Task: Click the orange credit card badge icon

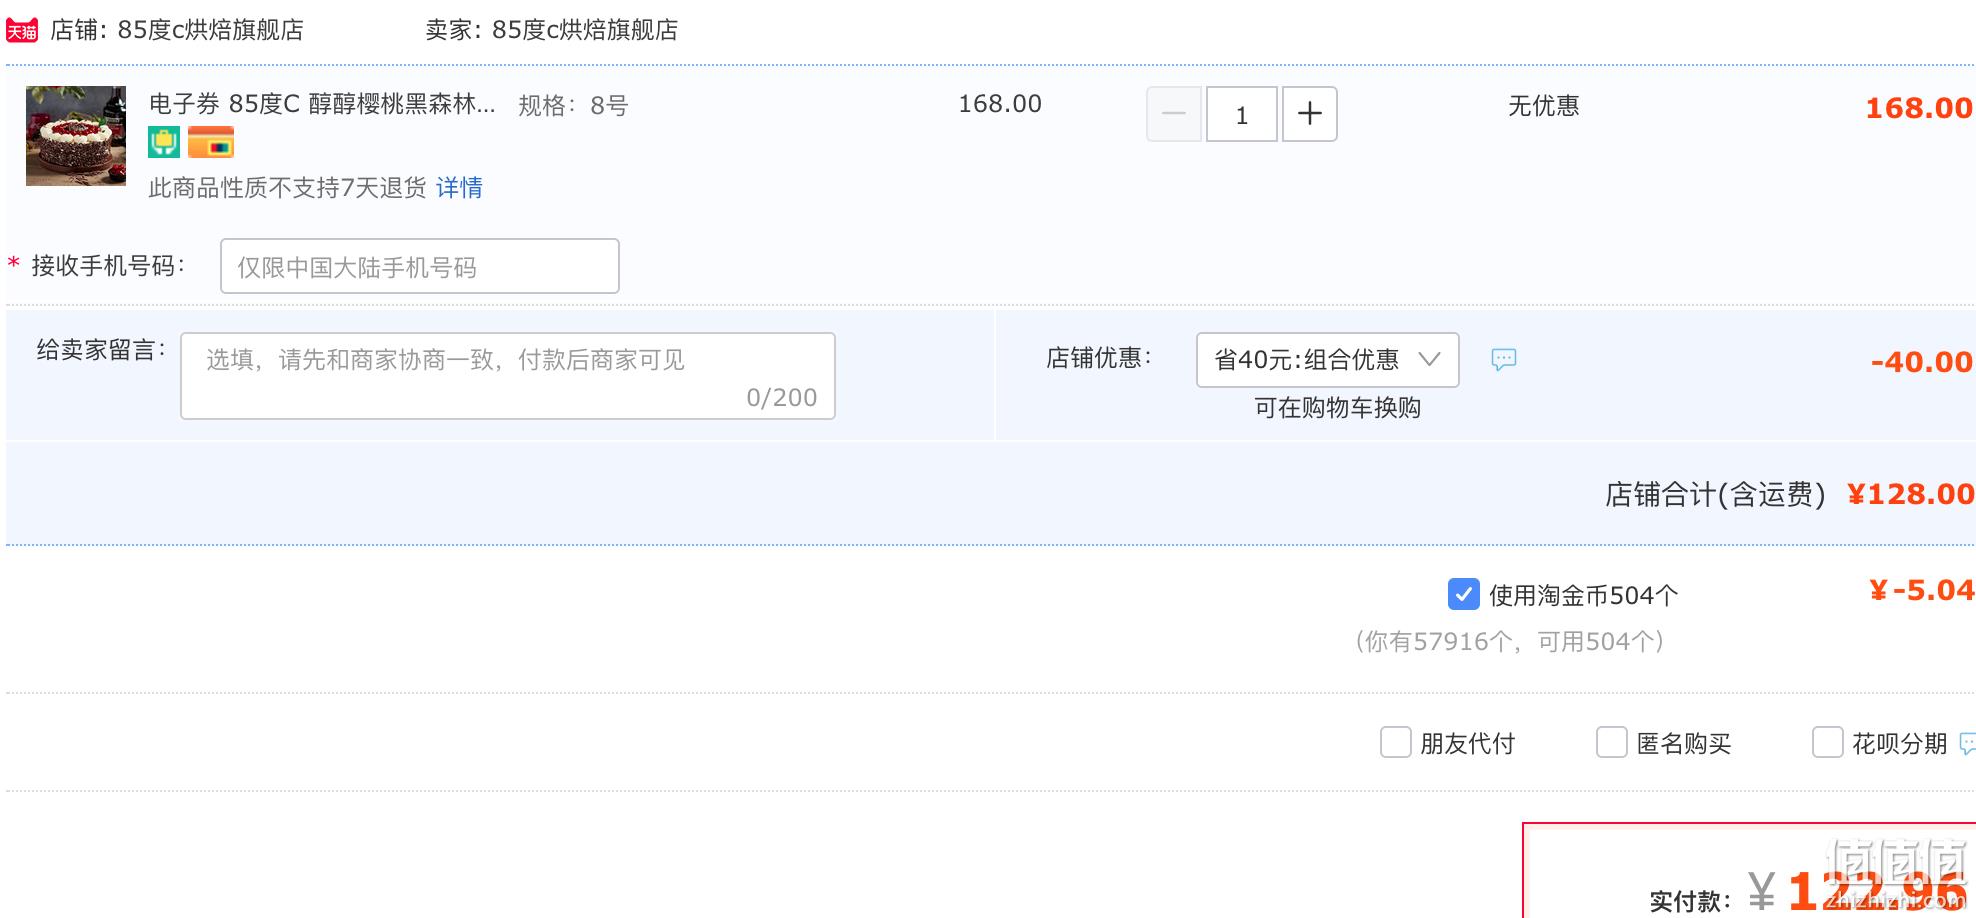Action: coord(210,143)
